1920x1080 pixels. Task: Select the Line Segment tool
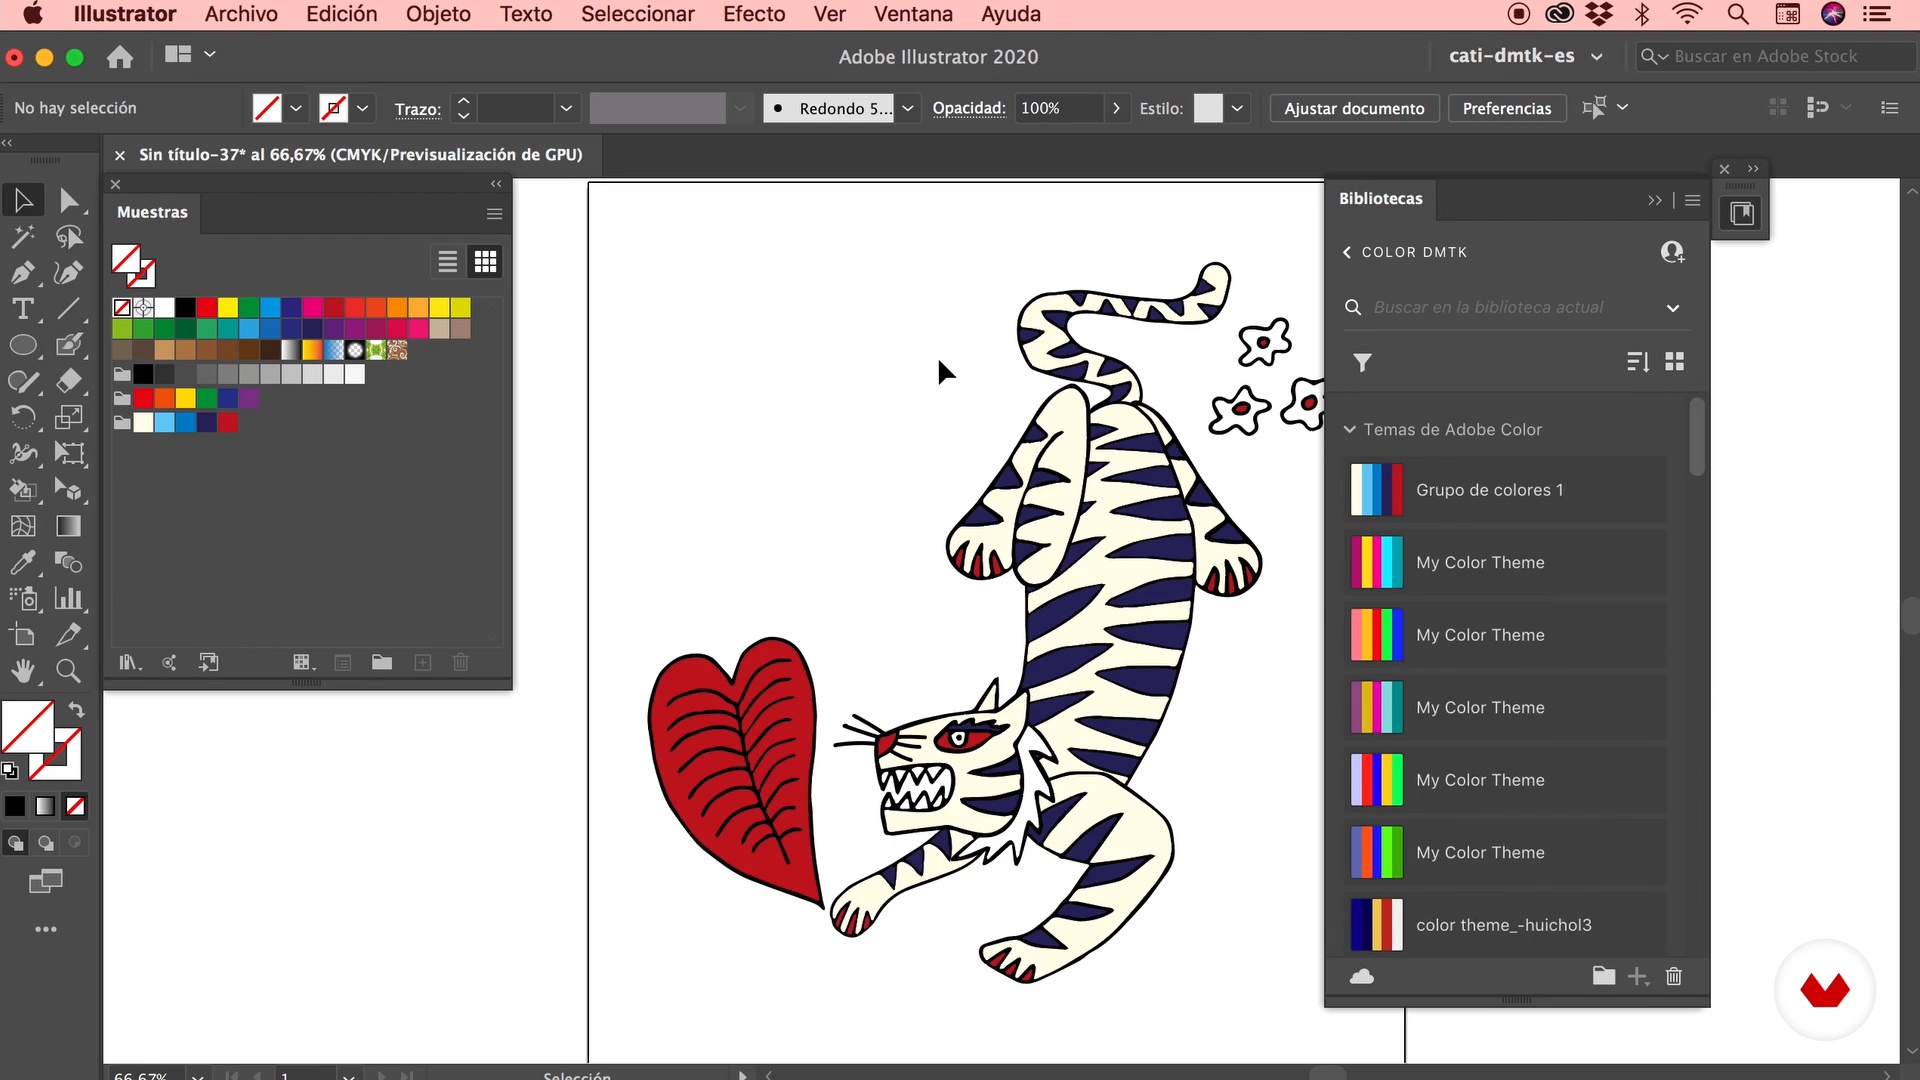(x=68, y=309)
